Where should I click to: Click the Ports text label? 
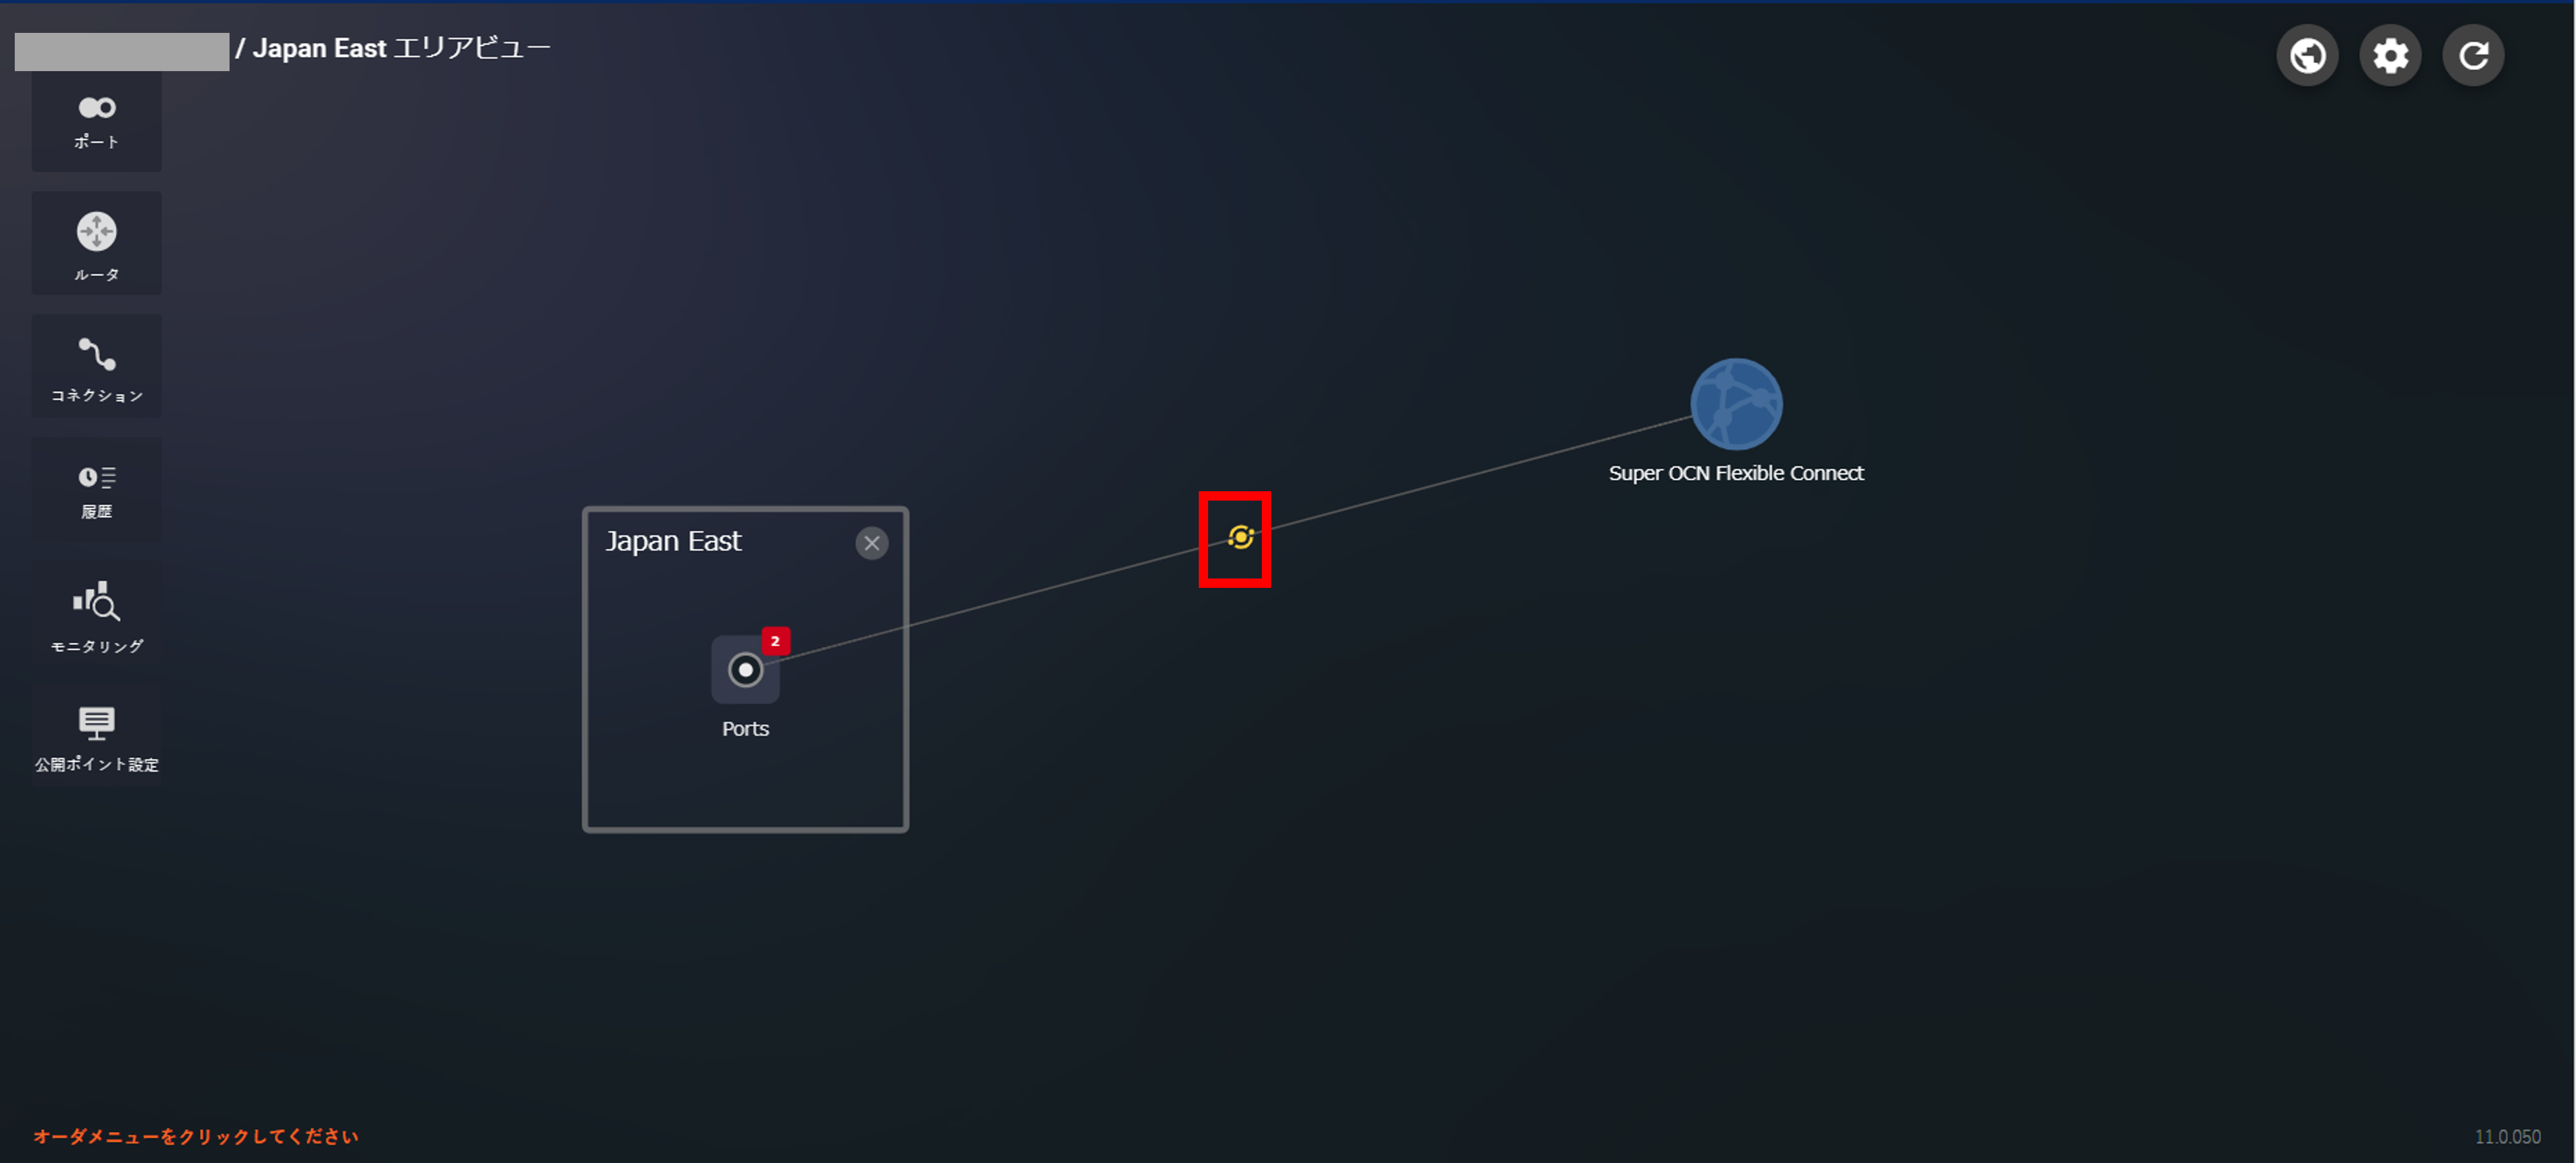tap(745, 729)
